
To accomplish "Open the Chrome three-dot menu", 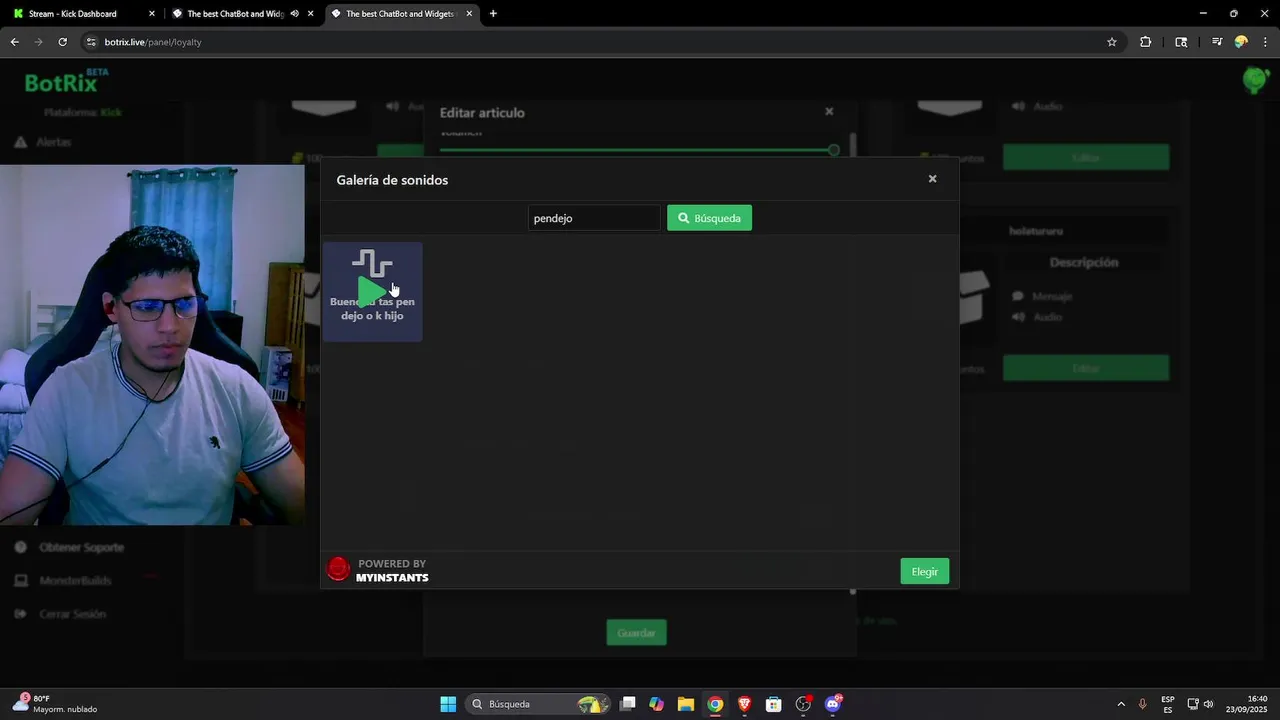I will [x=1263, y=42].
